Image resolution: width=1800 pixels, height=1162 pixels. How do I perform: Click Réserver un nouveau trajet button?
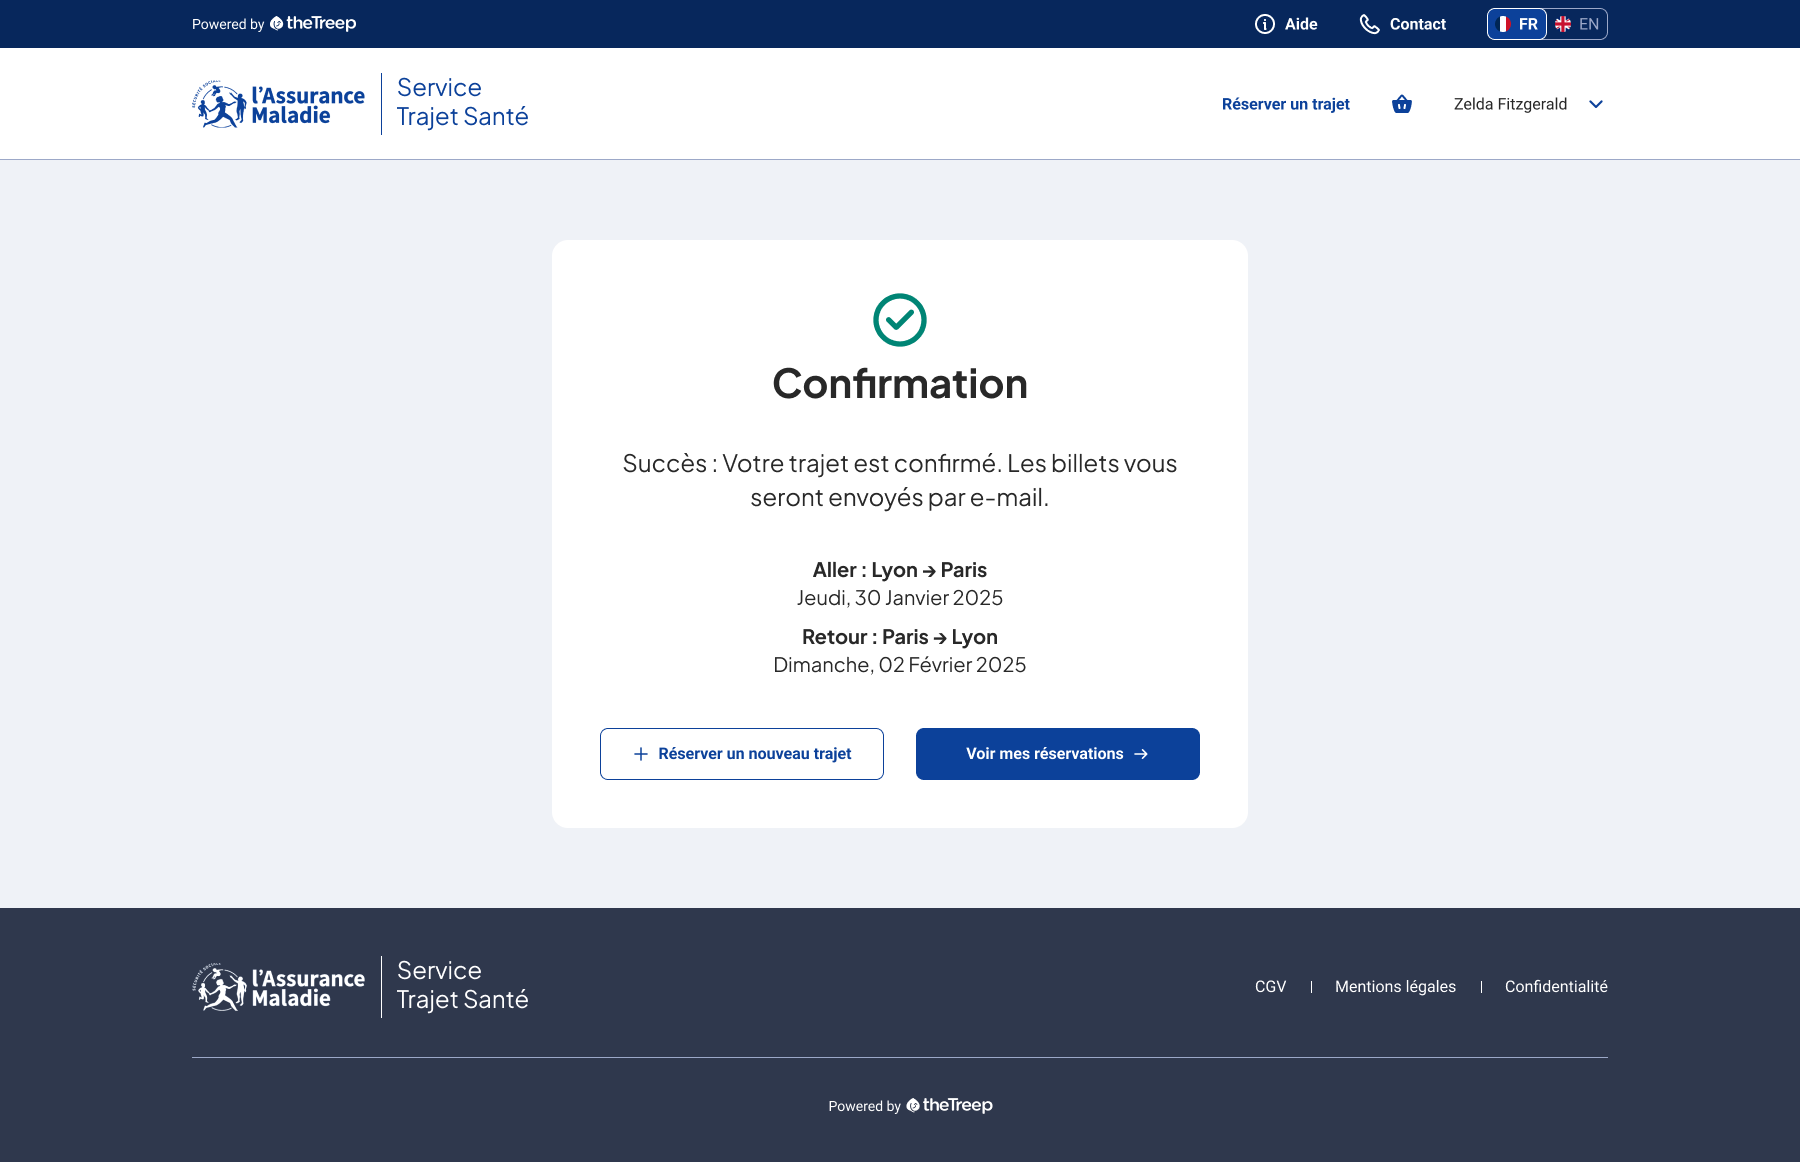(742, 754)
